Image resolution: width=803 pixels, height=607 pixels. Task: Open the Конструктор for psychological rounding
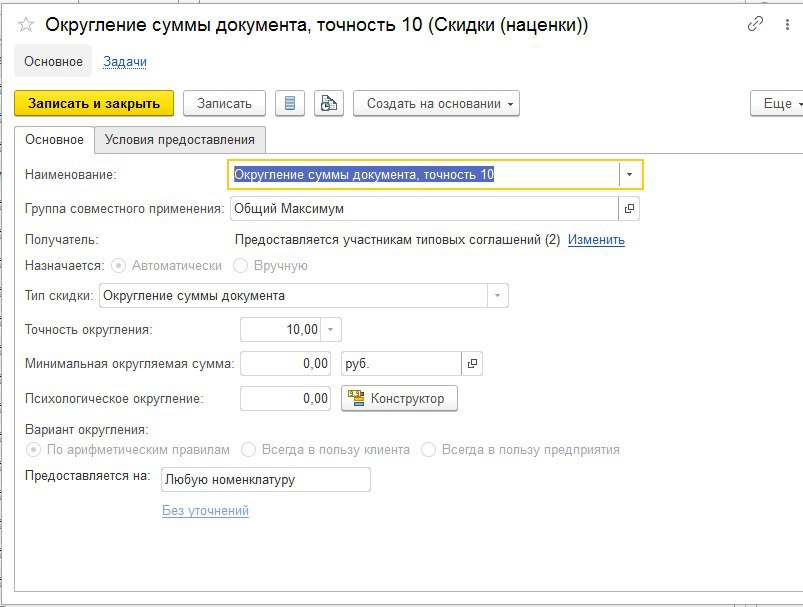[x=399, y=399]
